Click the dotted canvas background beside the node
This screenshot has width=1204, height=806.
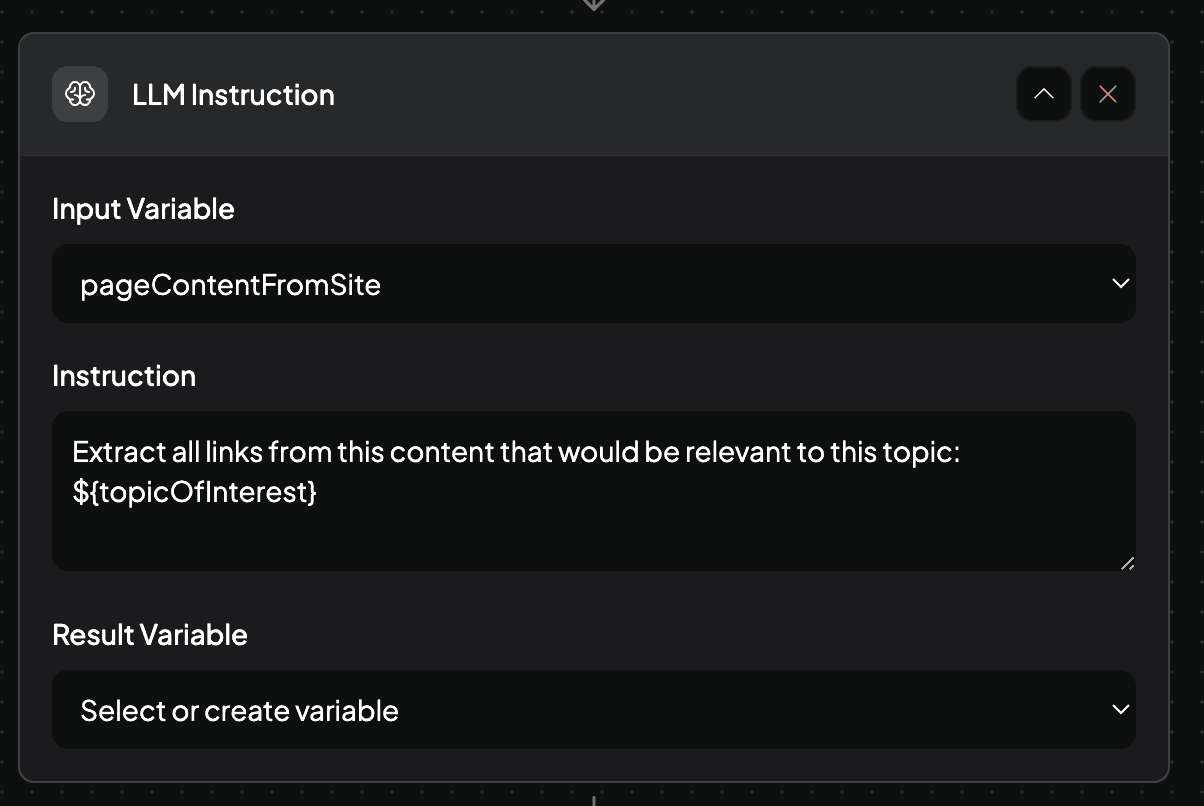coord(1186,400)
